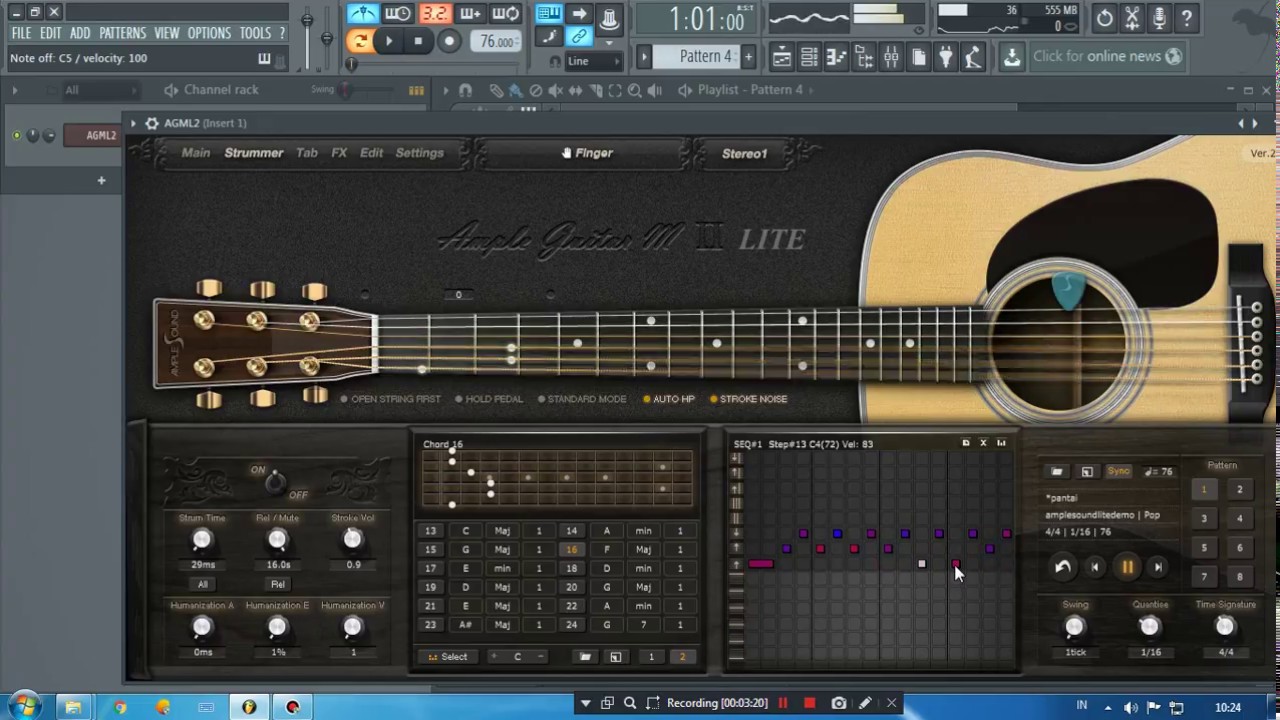This screenshot has height=720, width=1280.
Task: Open the FX tab of the guitar plugin
Action: pos(339,153)
